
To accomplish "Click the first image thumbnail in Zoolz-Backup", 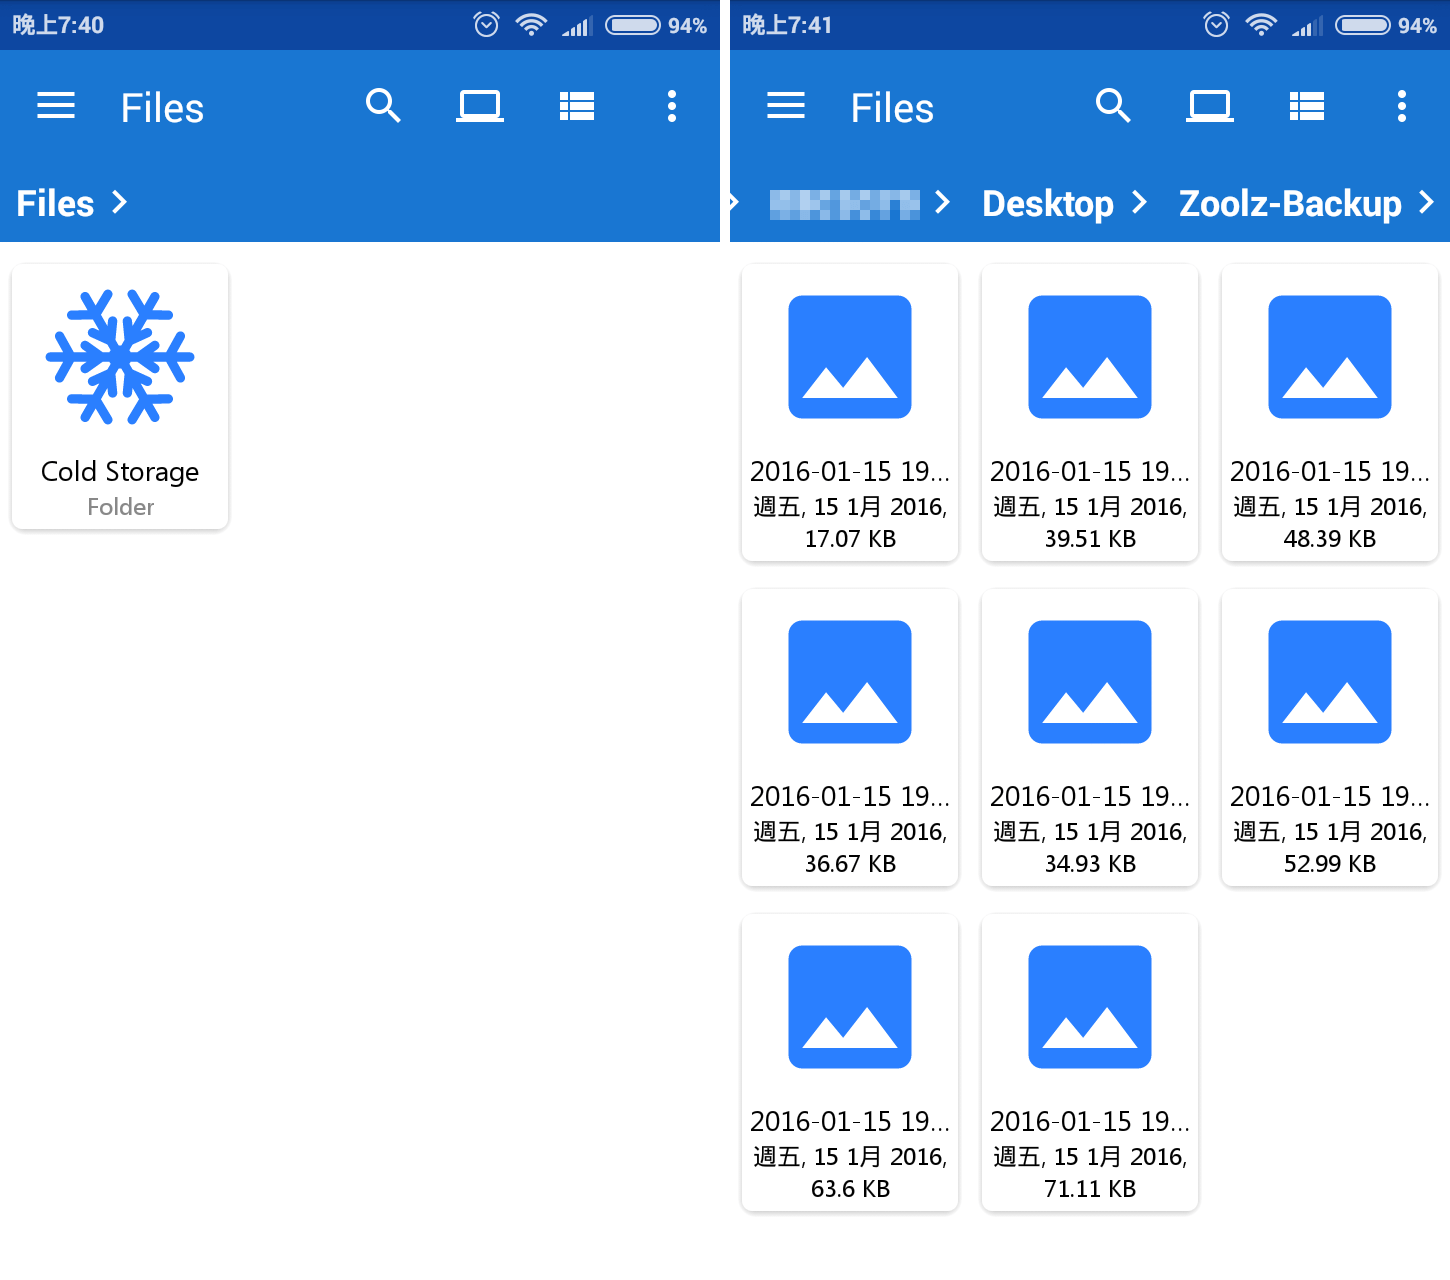I will coord(849,356).
